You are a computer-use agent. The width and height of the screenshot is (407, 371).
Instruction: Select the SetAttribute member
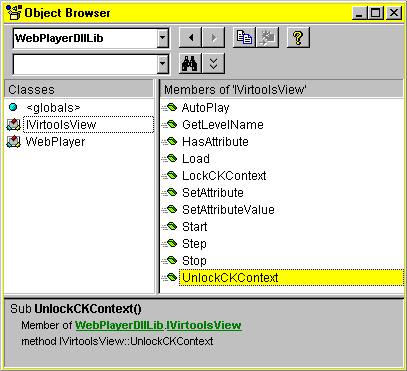213,193
